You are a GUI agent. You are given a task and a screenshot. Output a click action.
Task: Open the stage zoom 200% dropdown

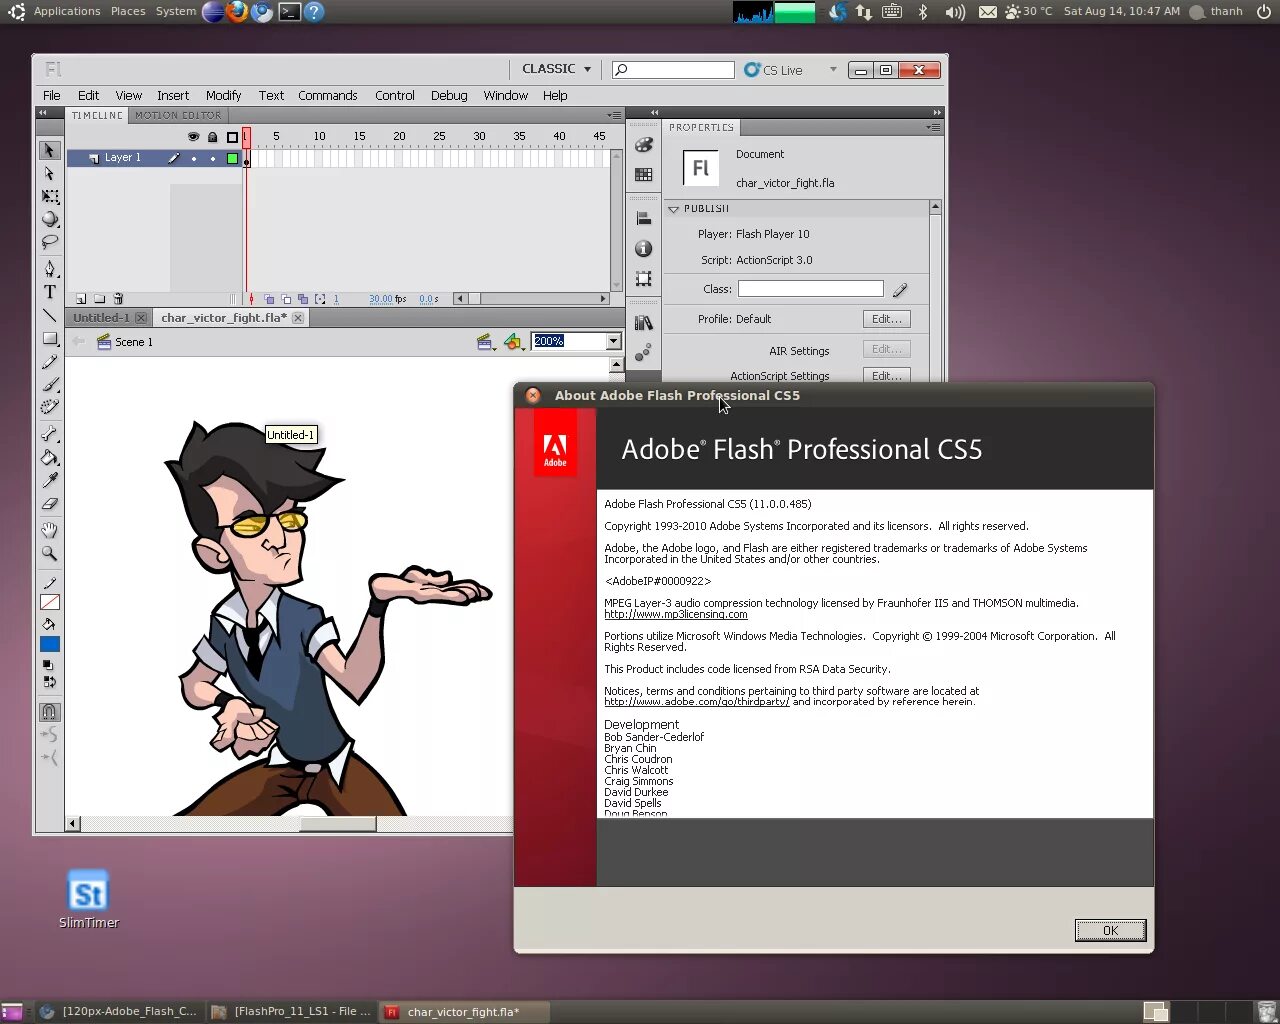tap(613, 341)
